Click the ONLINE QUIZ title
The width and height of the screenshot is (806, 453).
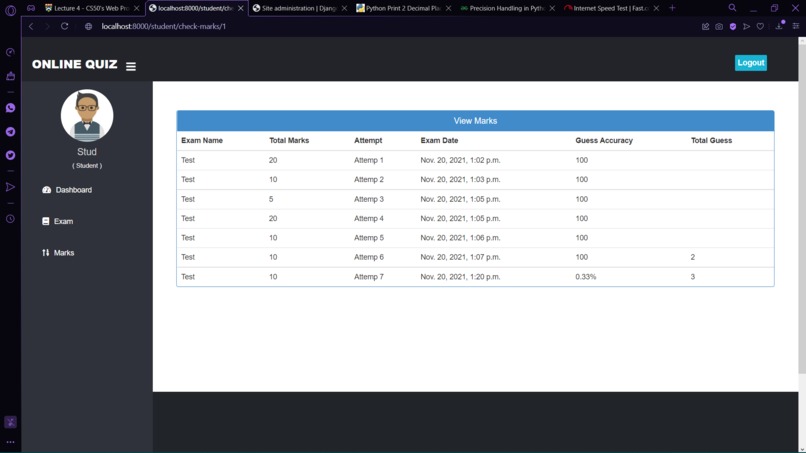click(75, 64)
